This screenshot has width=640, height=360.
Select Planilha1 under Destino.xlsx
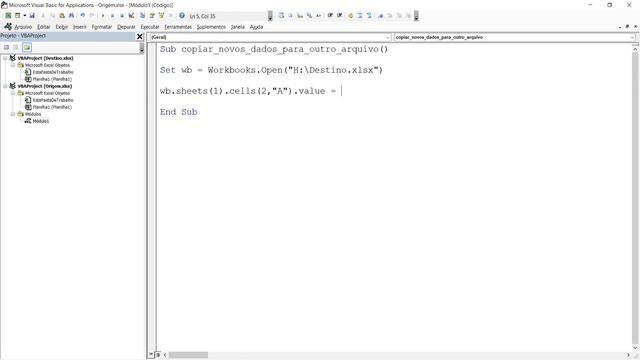(x=52, y=79)
